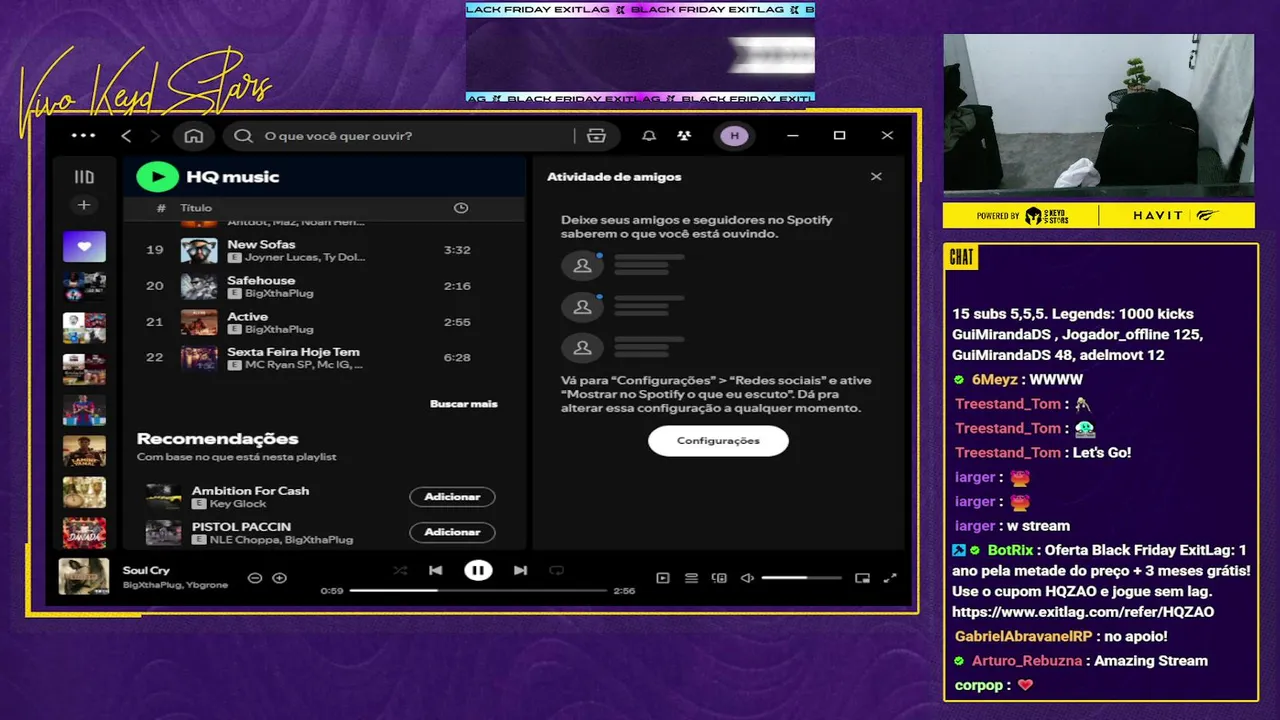Viewport: 1280px width, 720px height.
Task: Open recommended song 'Ambition For Cash'
Action: [x=250, y=491]
